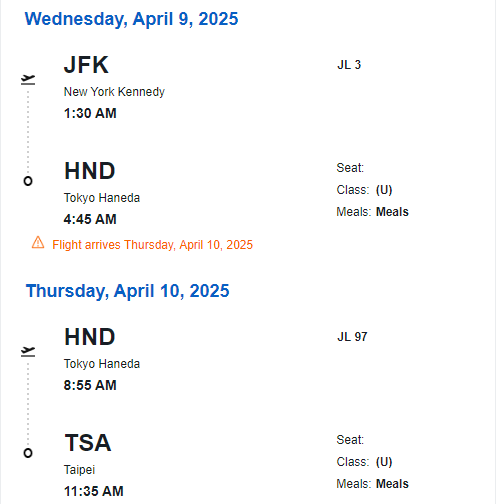
Task: Click the TSA airport code
Action: [x=88, y=443]
